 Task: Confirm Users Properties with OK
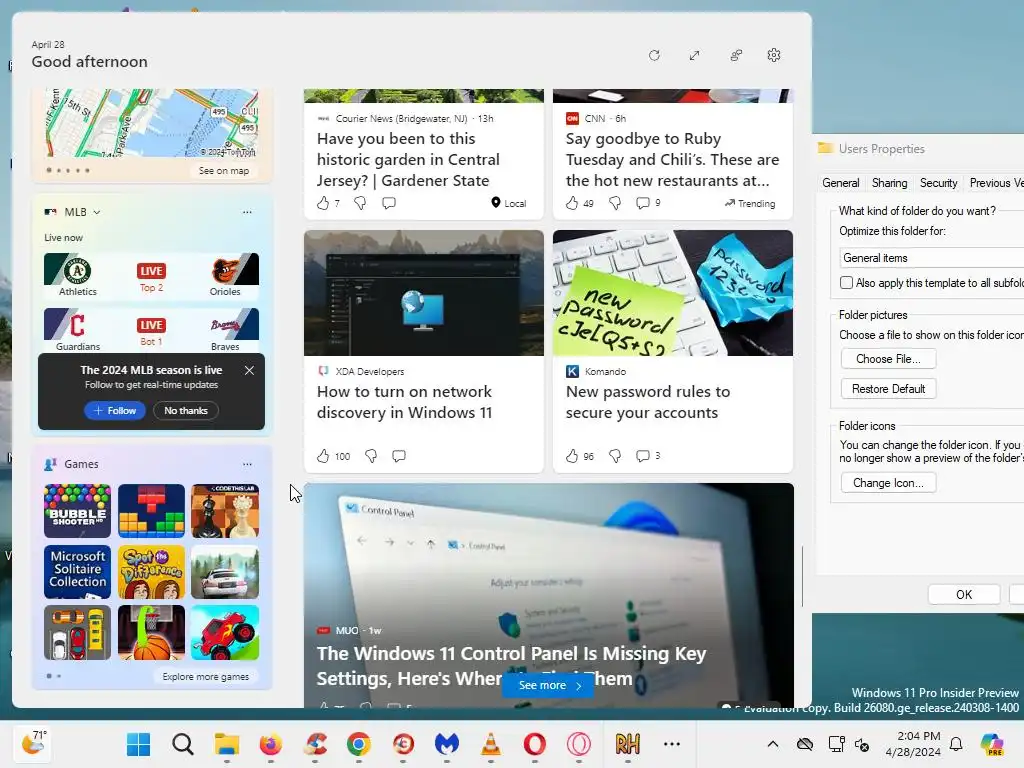pyautogui.click(x=964, y=594)
